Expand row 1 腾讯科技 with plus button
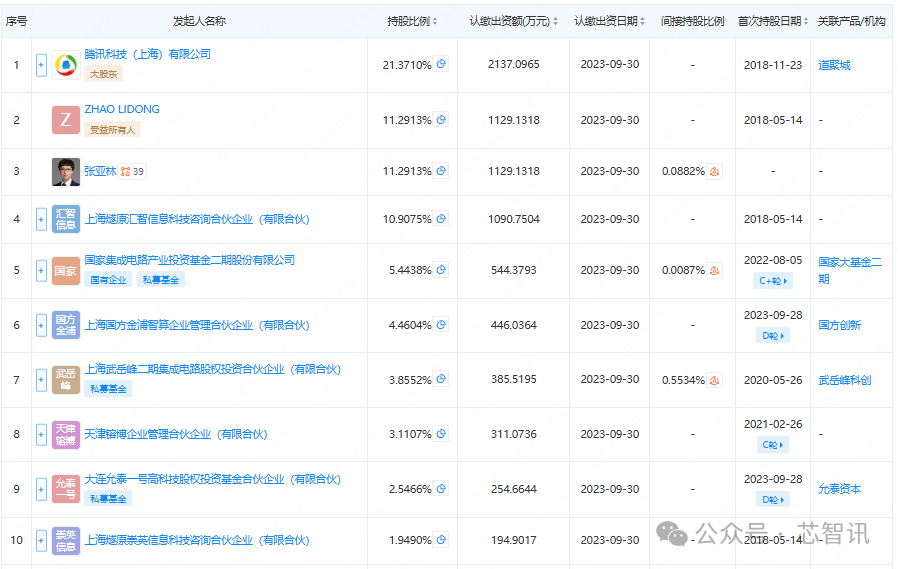The height and width of the screenshot is (569, 898). point(41,65)
